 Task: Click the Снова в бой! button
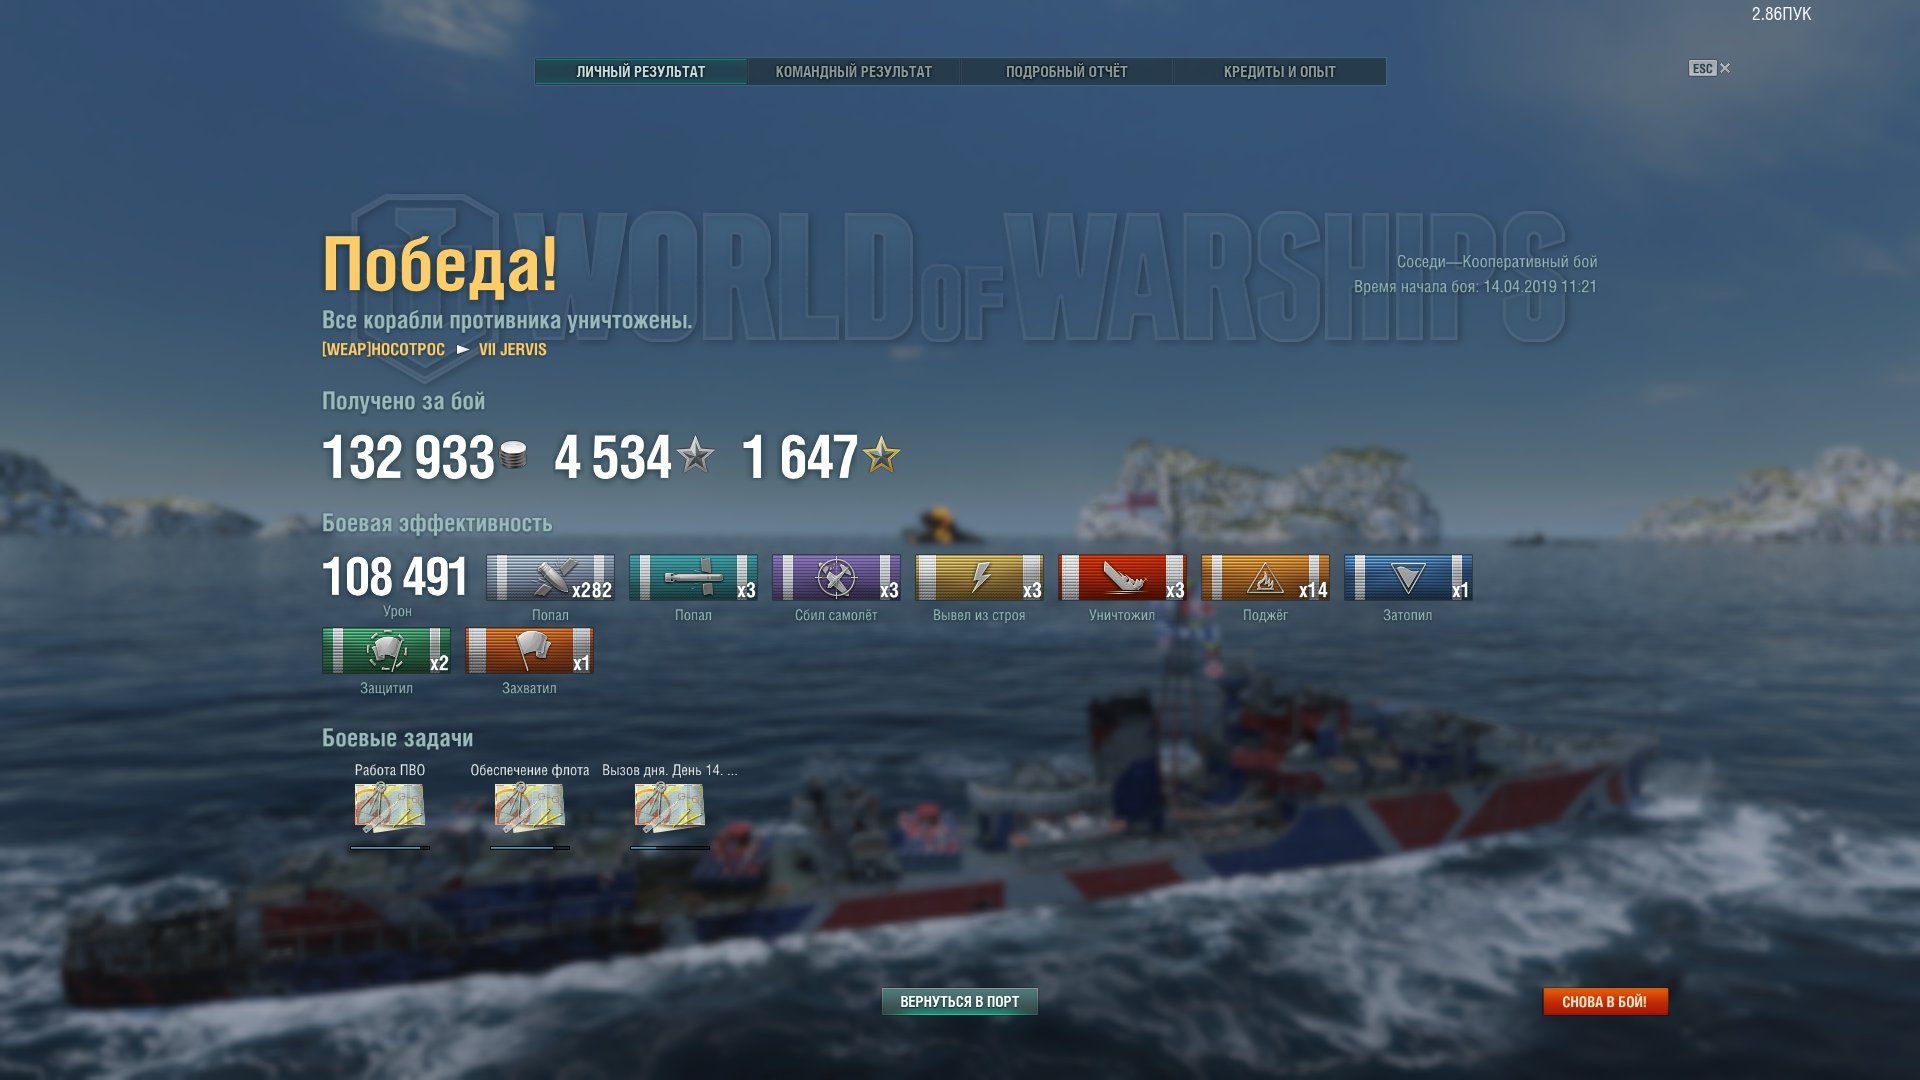coord(1605,1001)
